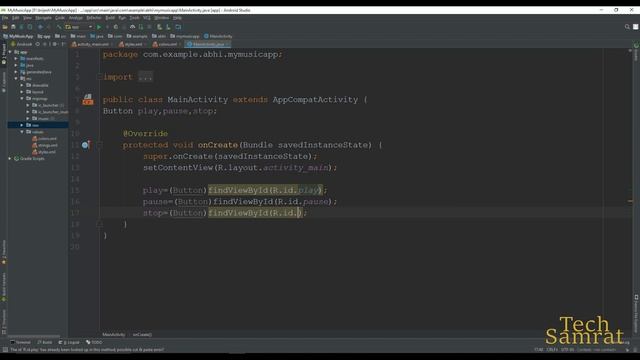Open the File menu

coord(5,18)
